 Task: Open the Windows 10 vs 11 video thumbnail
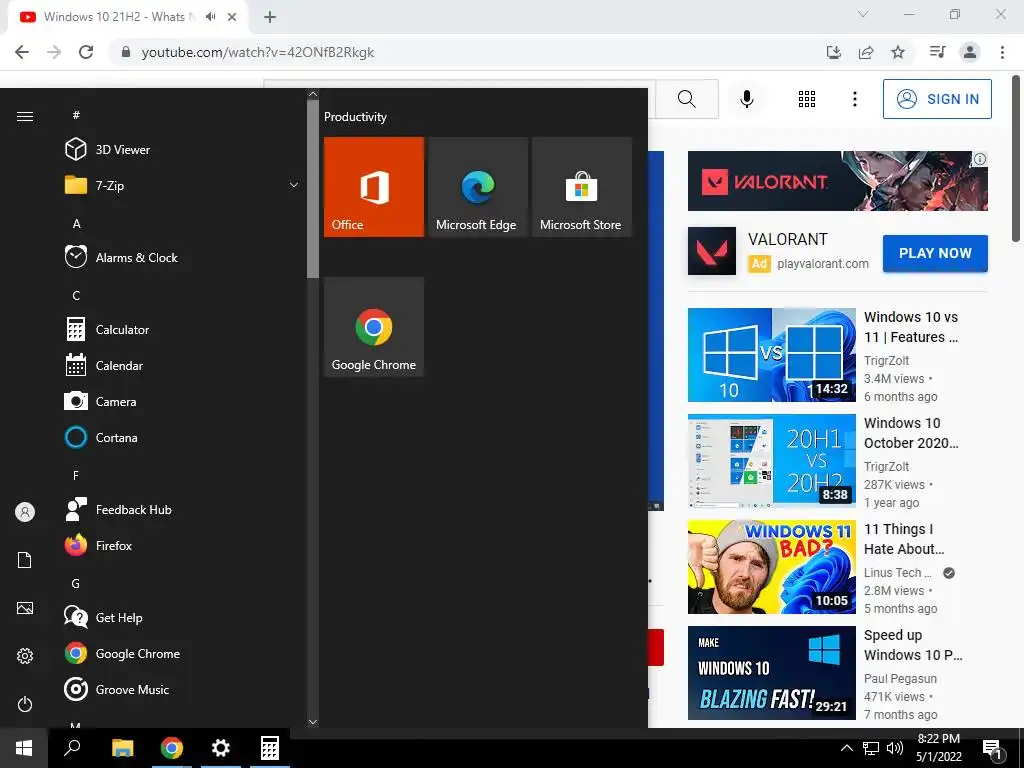771,355
